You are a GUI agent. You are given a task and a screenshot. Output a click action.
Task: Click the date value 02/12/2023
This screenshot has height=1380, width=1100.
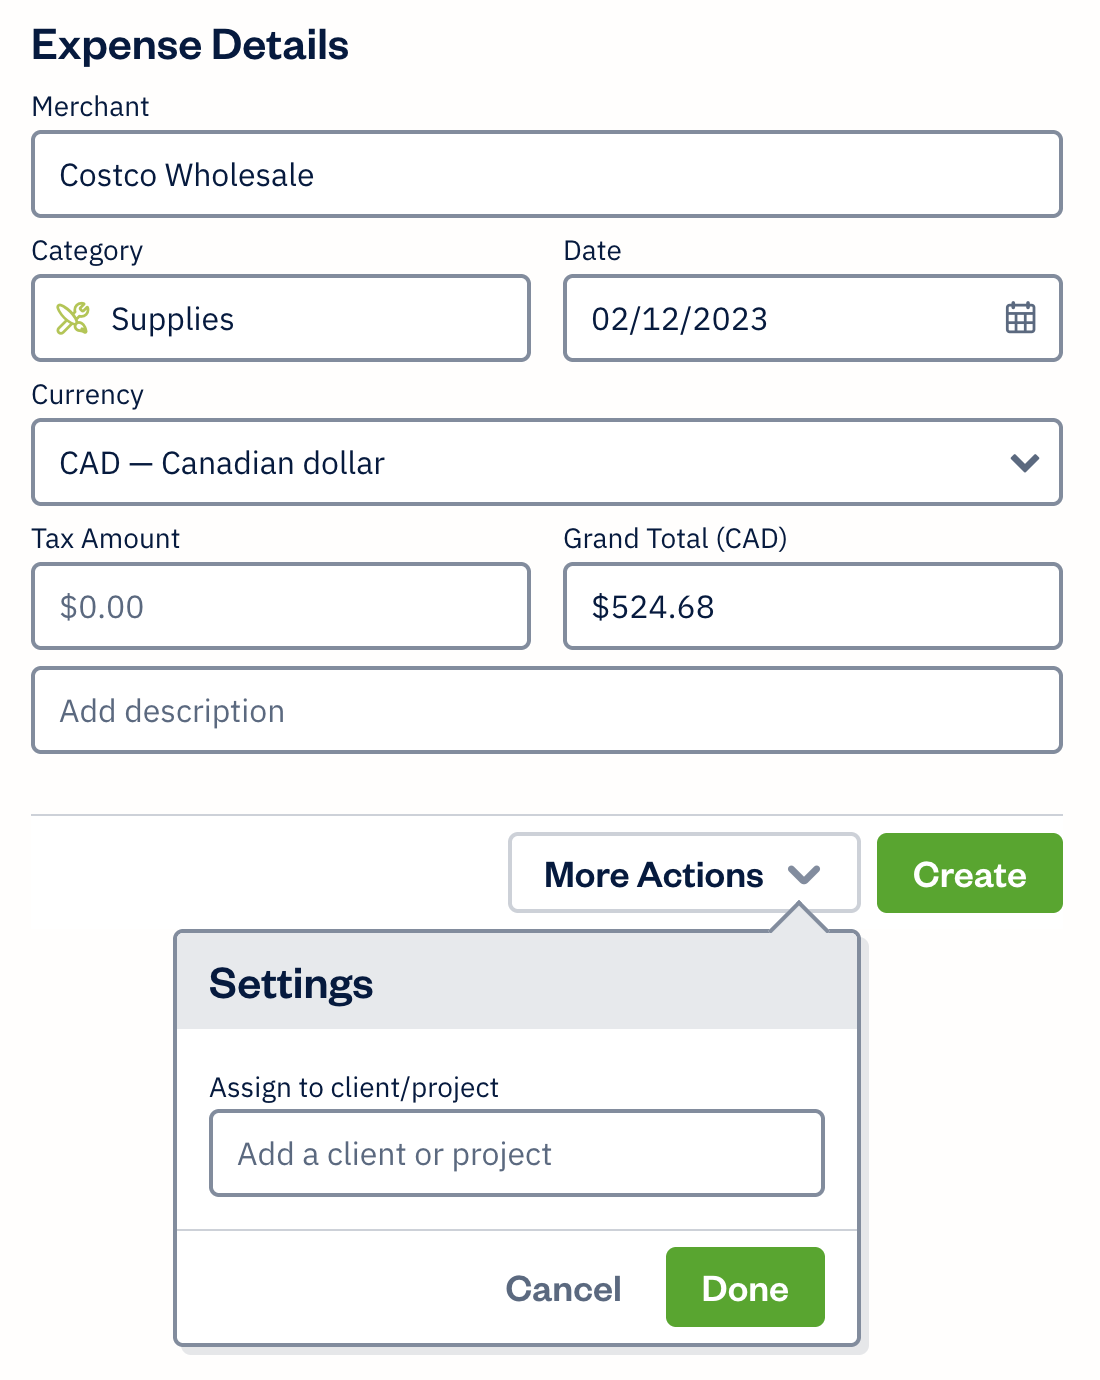pyautogui.click(x=679, y=319)
